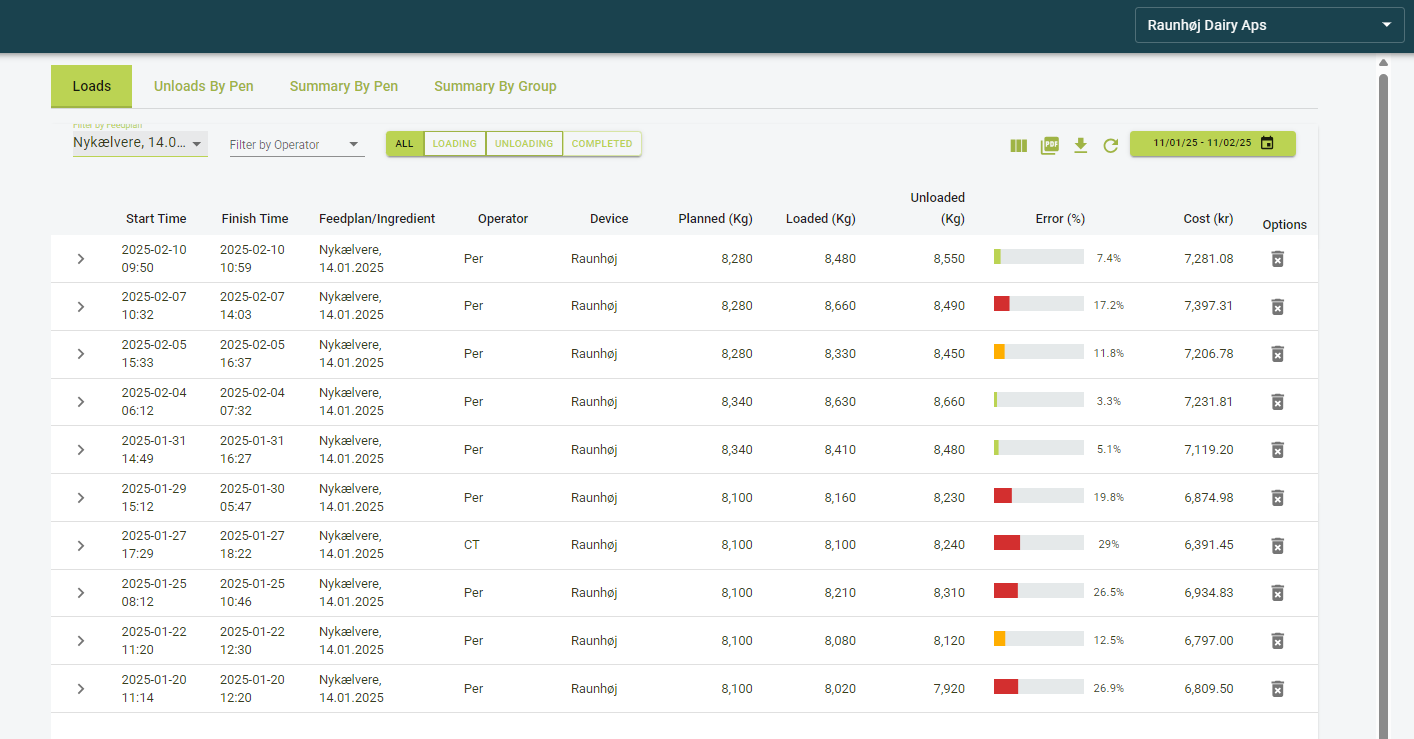Screen dimensions: 1414x739
Task: Click the cost value 7,281.08
Action: [x=1208, y=259]
